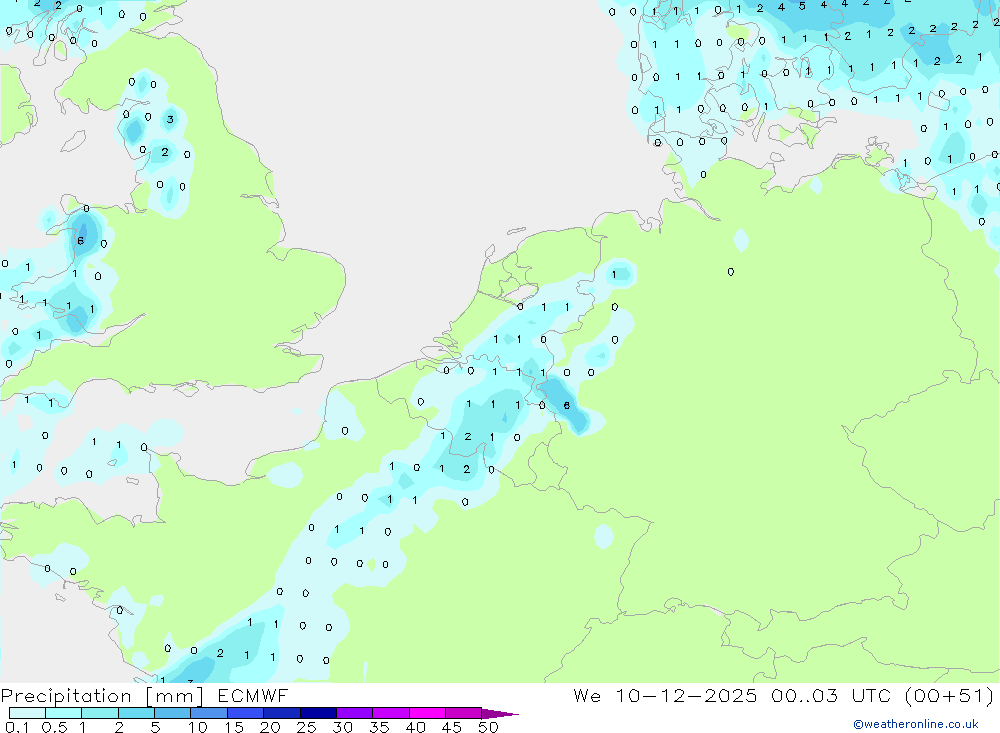Click the lightest 0.1–0.5 mm legend swatch

pyautogui.click(x=27, y=713)
